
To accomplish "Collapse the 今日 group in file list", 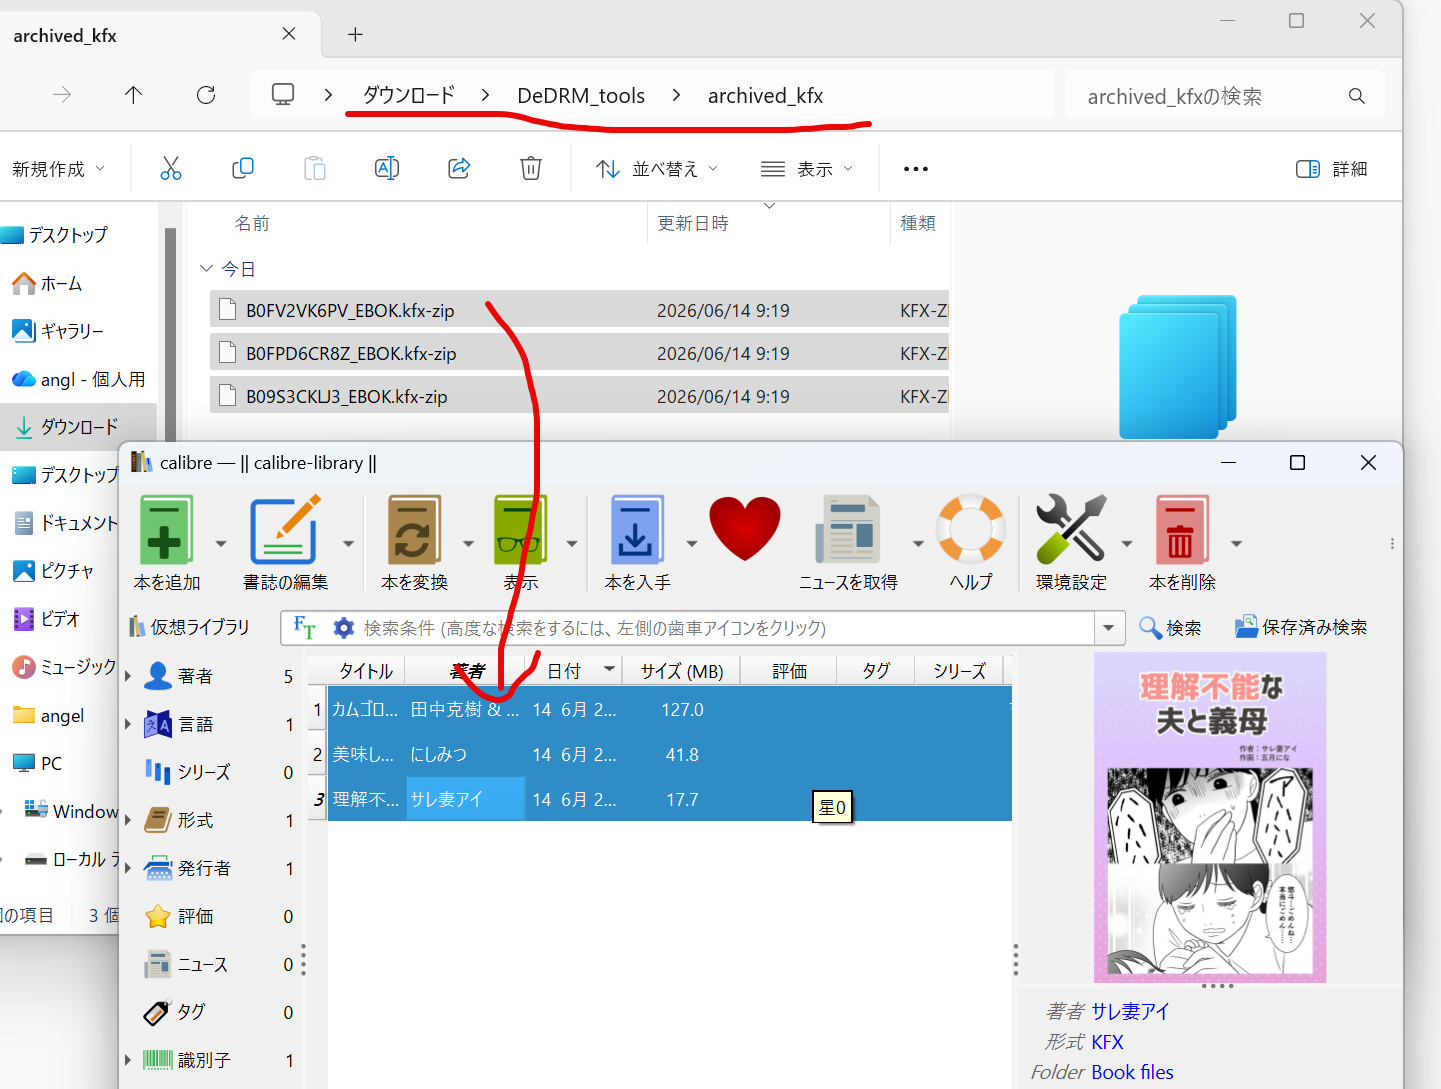I will point(206,269).
